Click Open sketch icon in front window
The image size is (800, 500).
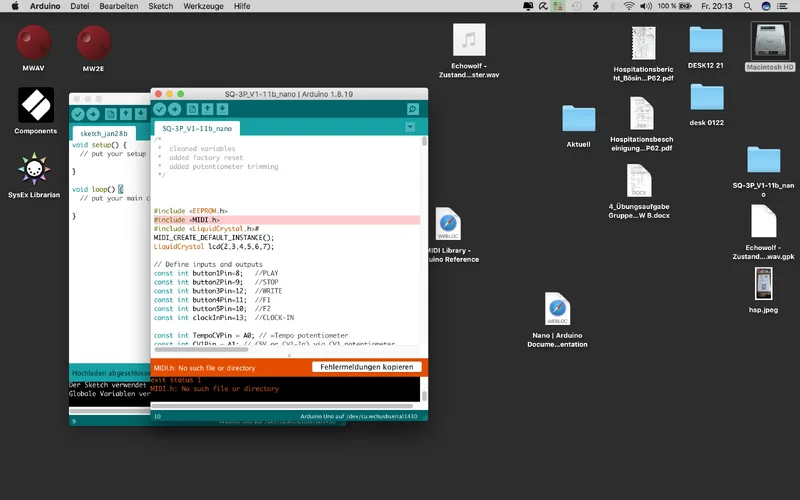(208, 109)
